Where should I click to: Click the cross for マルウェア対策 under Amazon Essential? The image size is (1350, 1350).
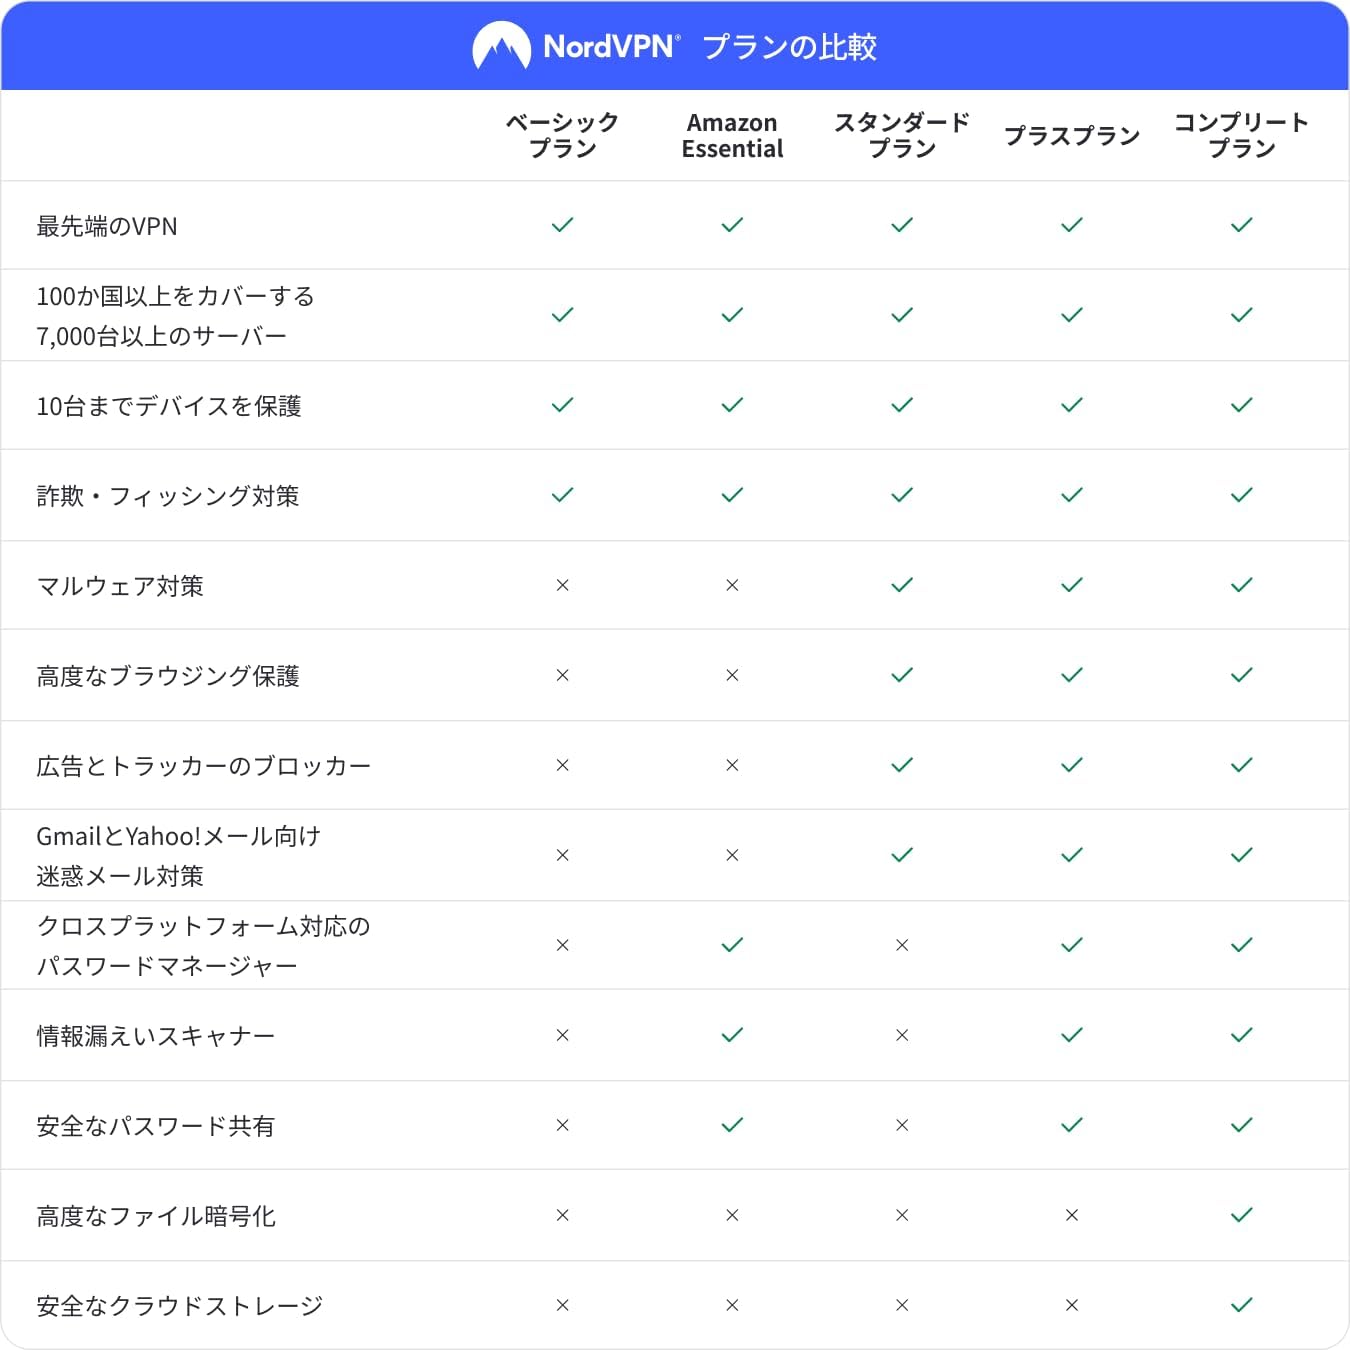coord(732,585)
